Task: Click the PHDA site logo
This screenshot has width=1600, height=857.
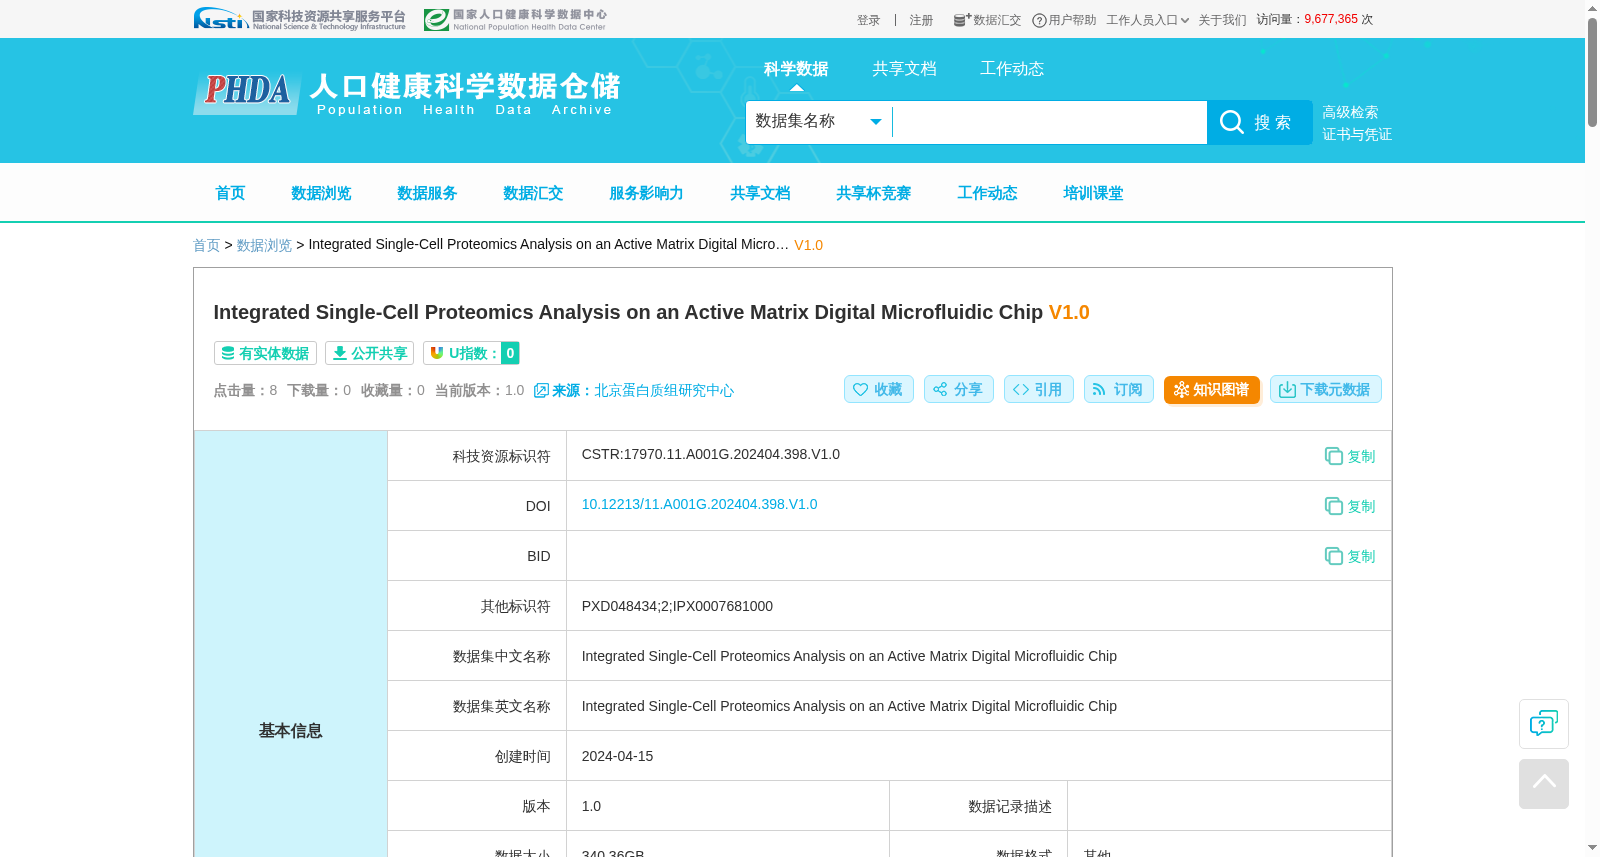Action: click(x=407, y=93)
